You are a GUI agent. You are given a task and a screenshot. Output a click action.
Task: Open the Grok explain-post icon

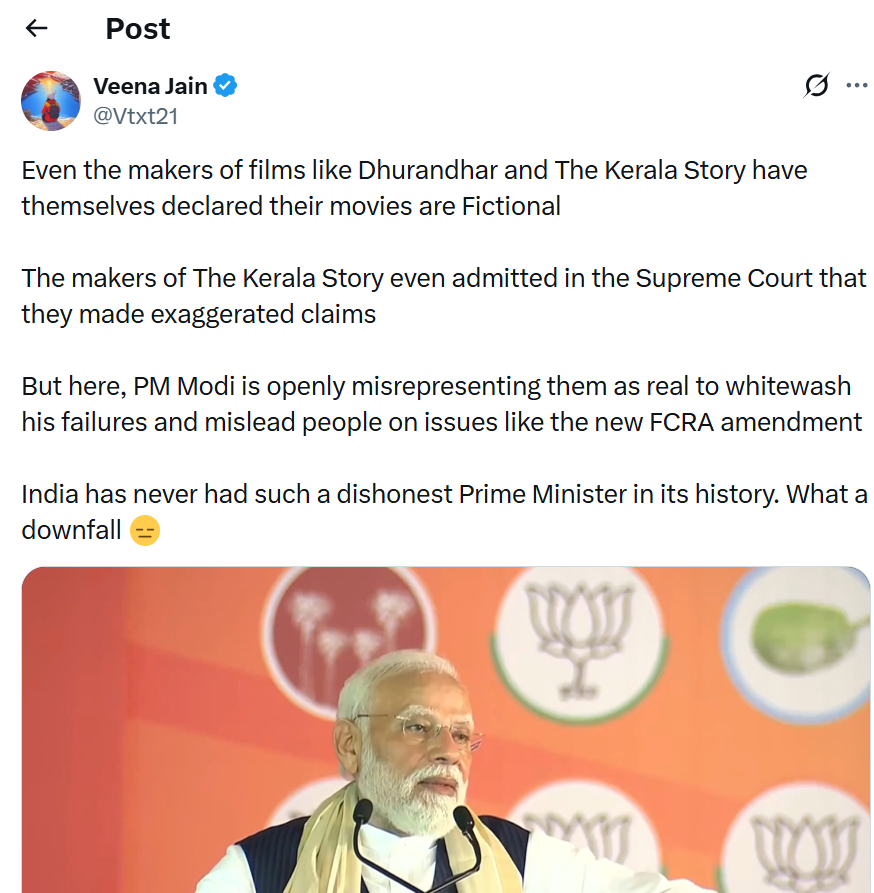(816, 86)
